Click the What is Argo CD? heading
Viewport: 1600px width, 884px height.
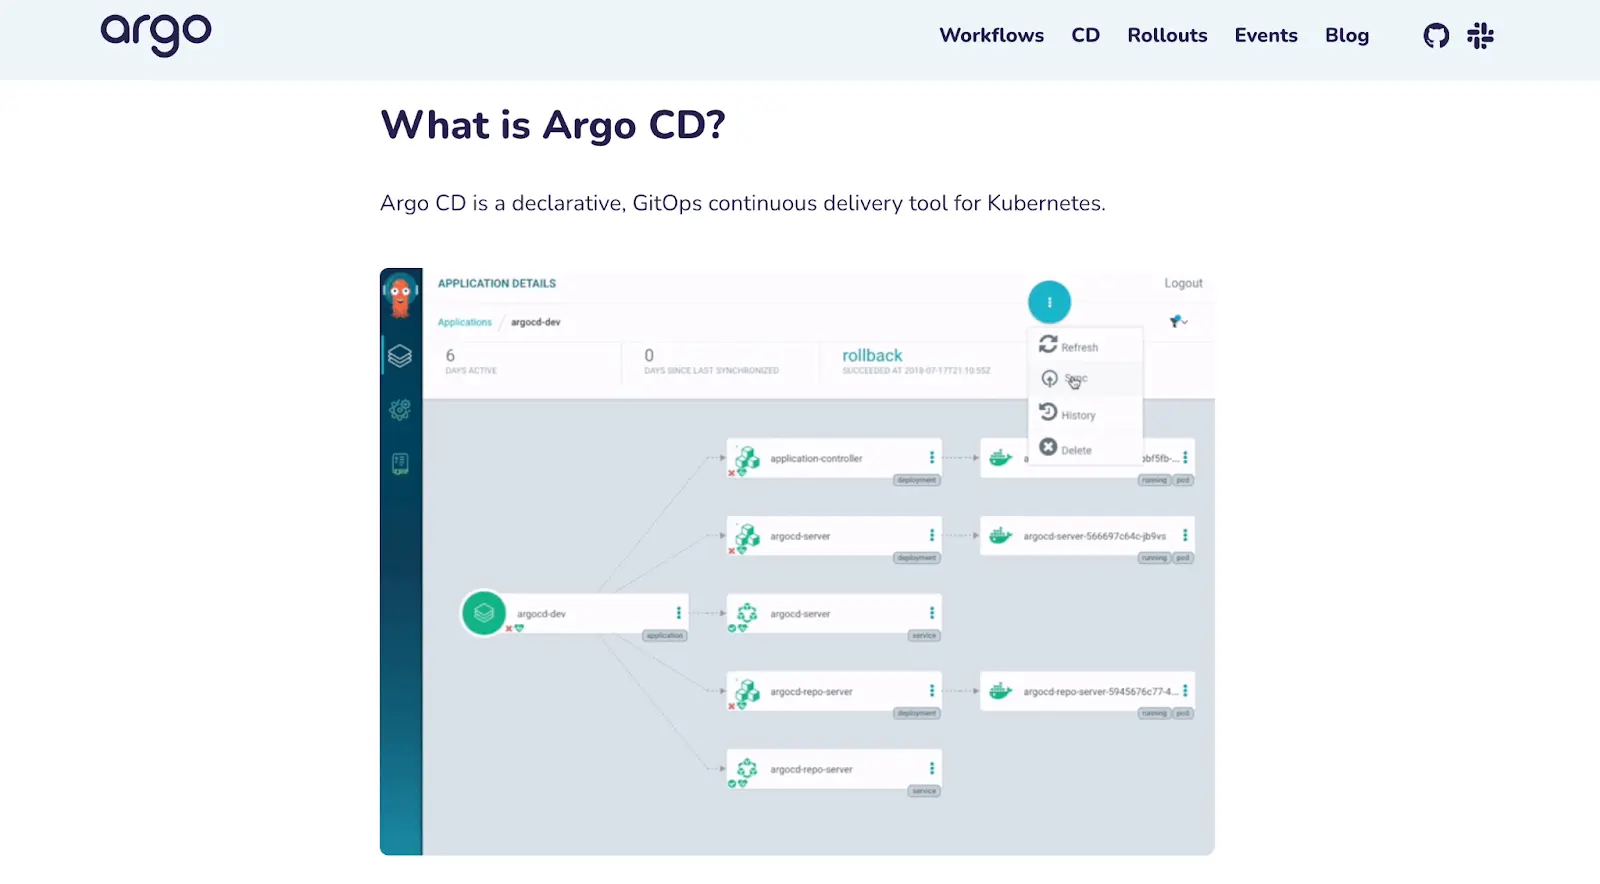tap(553, 125)
